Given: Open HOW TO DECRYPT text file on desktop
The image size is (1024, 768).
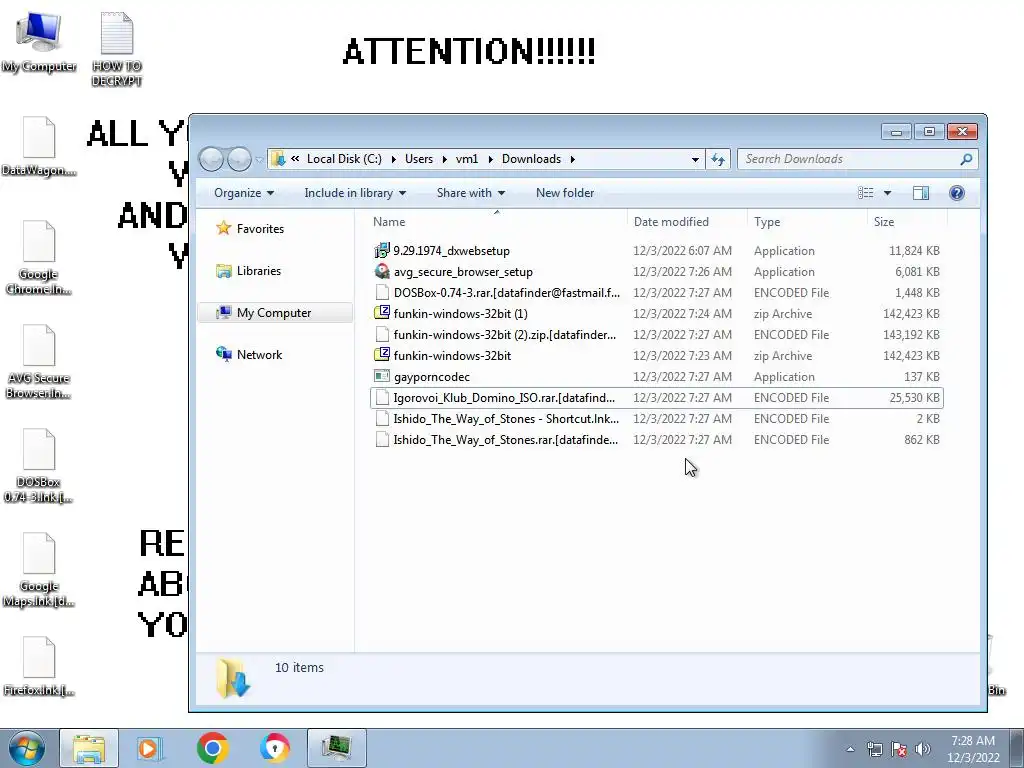Looking at the screenshot, I should 117,50.
